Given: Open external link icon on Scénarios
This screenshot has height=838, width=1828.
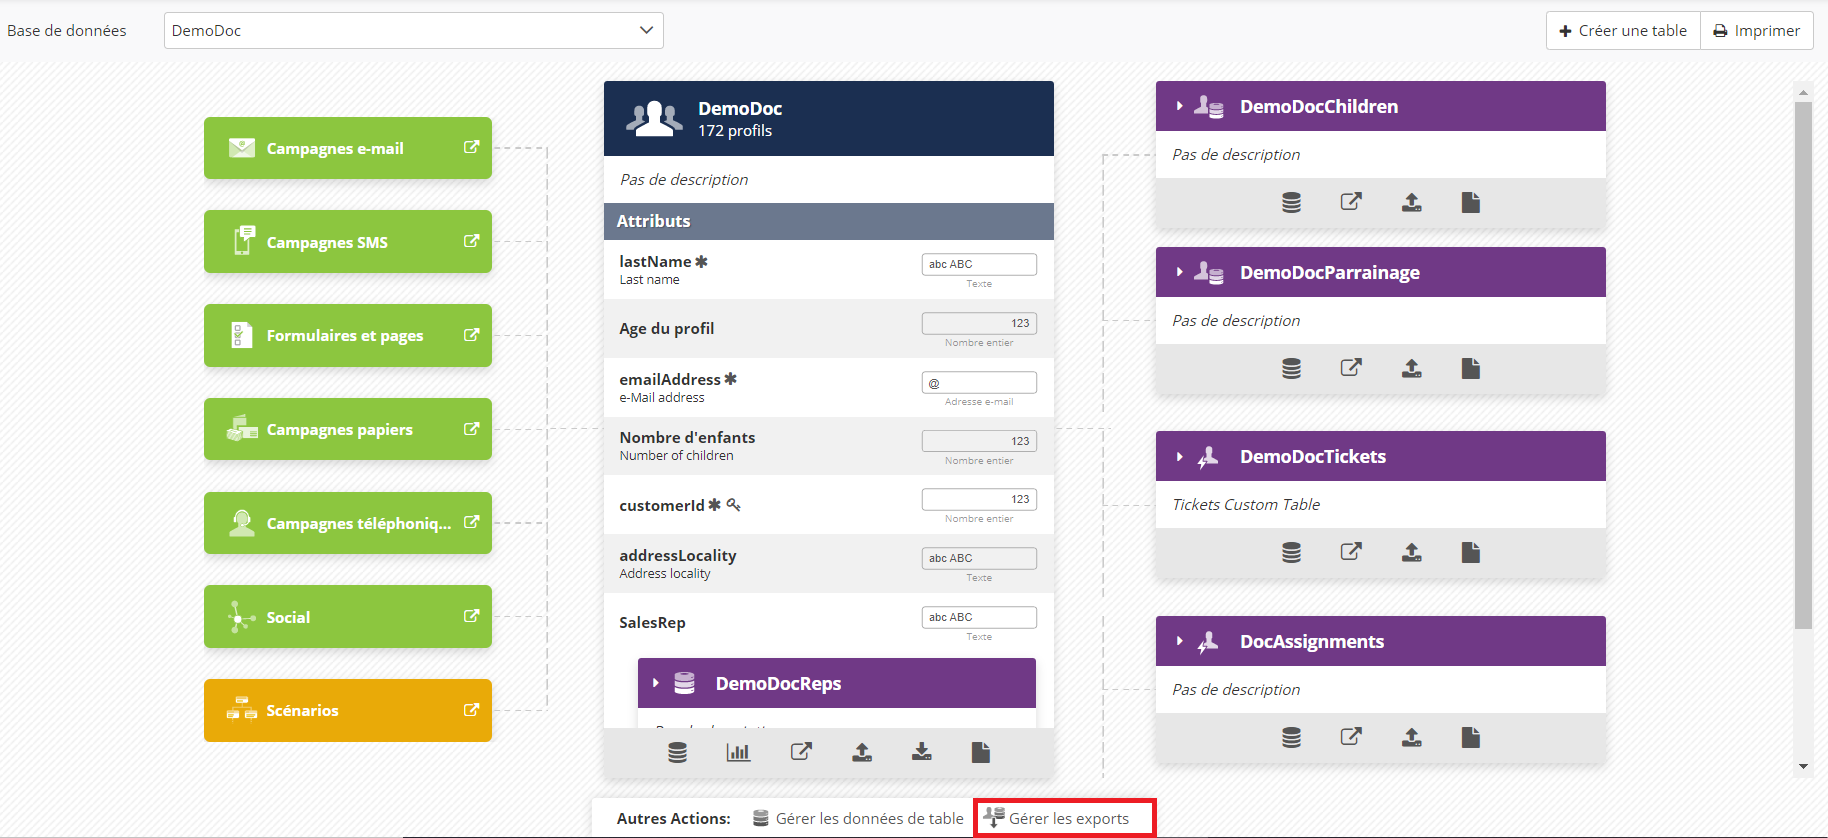Looking at the screenshot, I should coord(471,710).
